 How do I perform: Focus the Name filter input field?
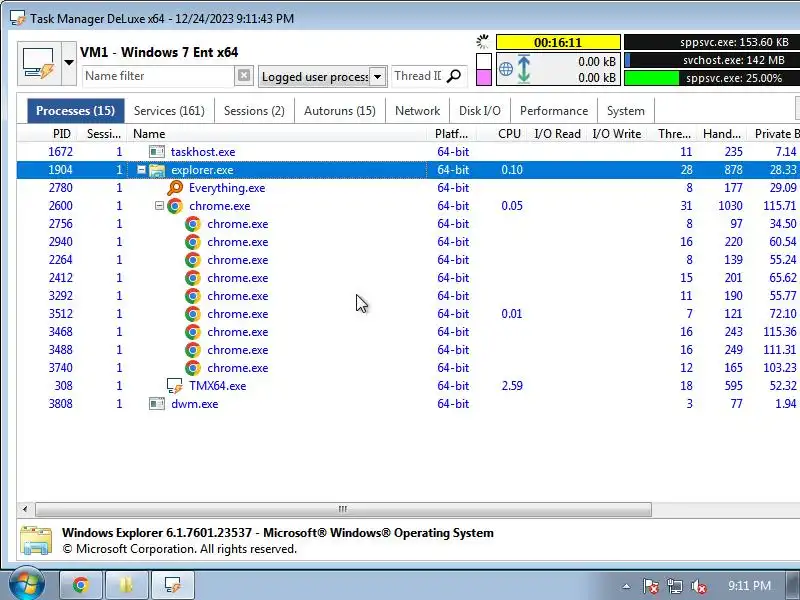point(158,76)
